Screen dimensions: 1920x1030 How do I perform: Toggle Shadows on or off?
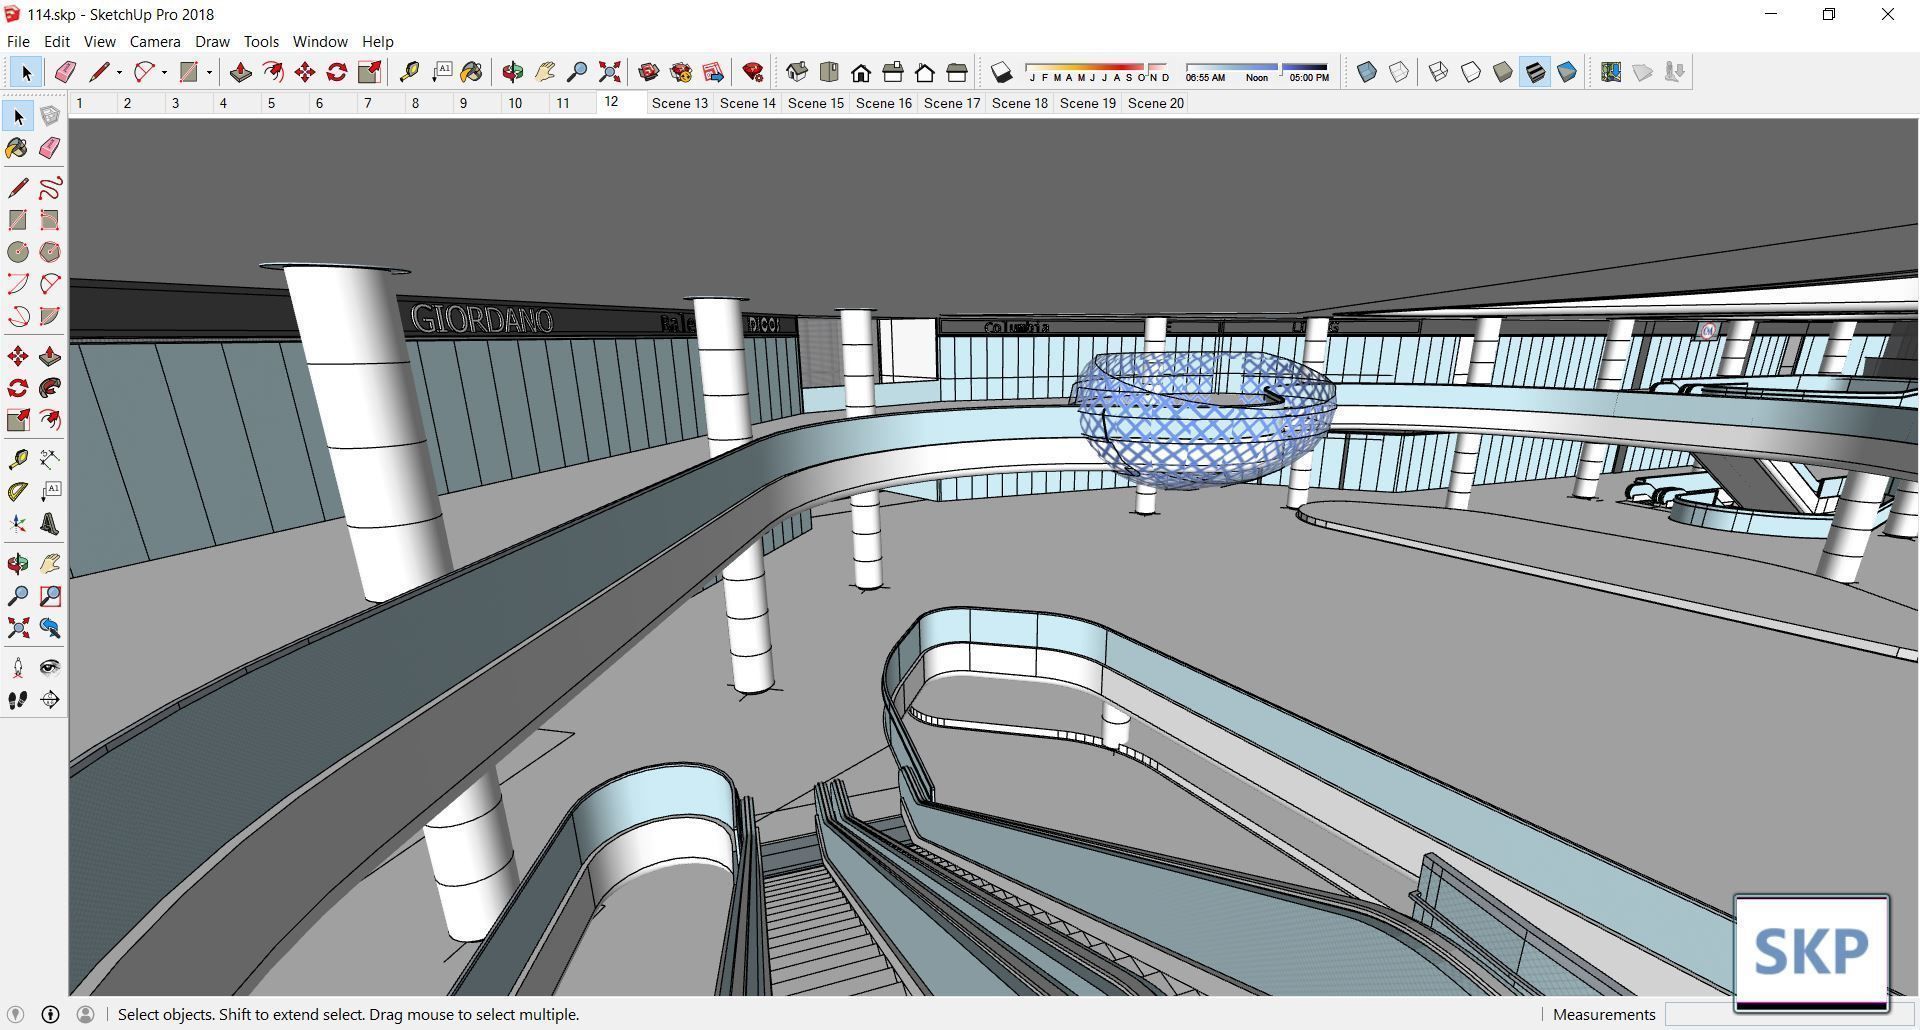click(1001, 72)
